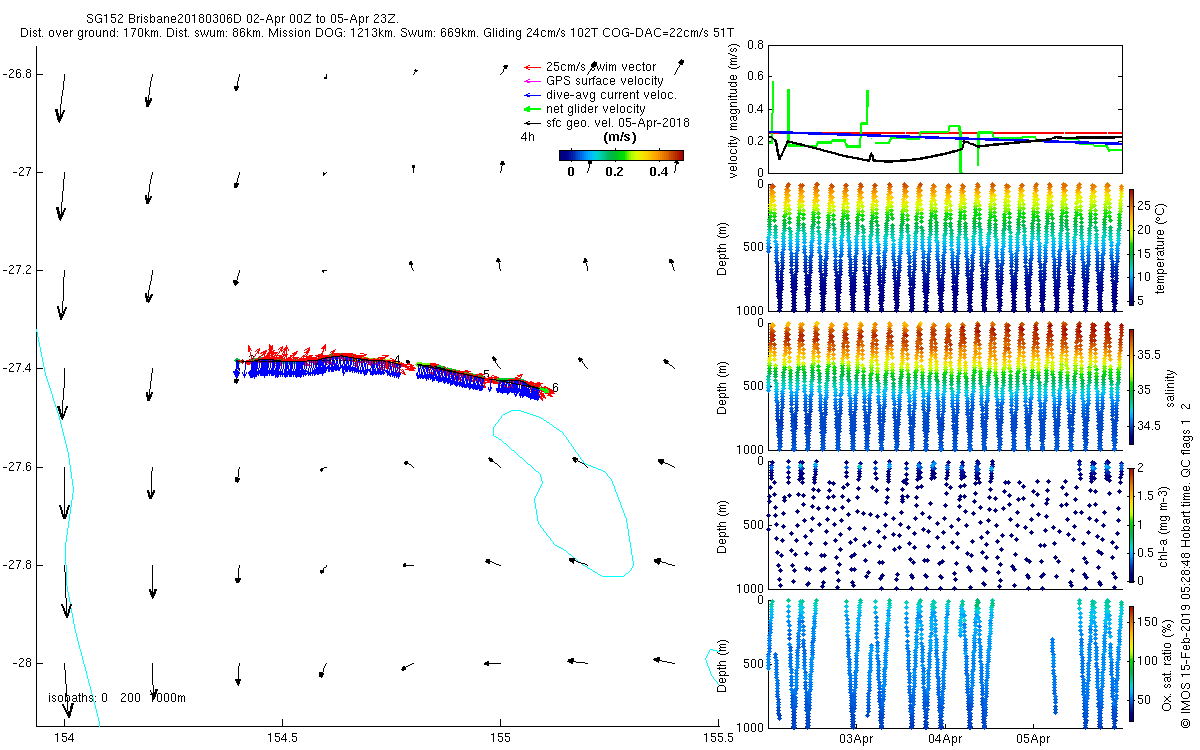Select the 'GPS surface velocity' legend label

coord(604,81)
